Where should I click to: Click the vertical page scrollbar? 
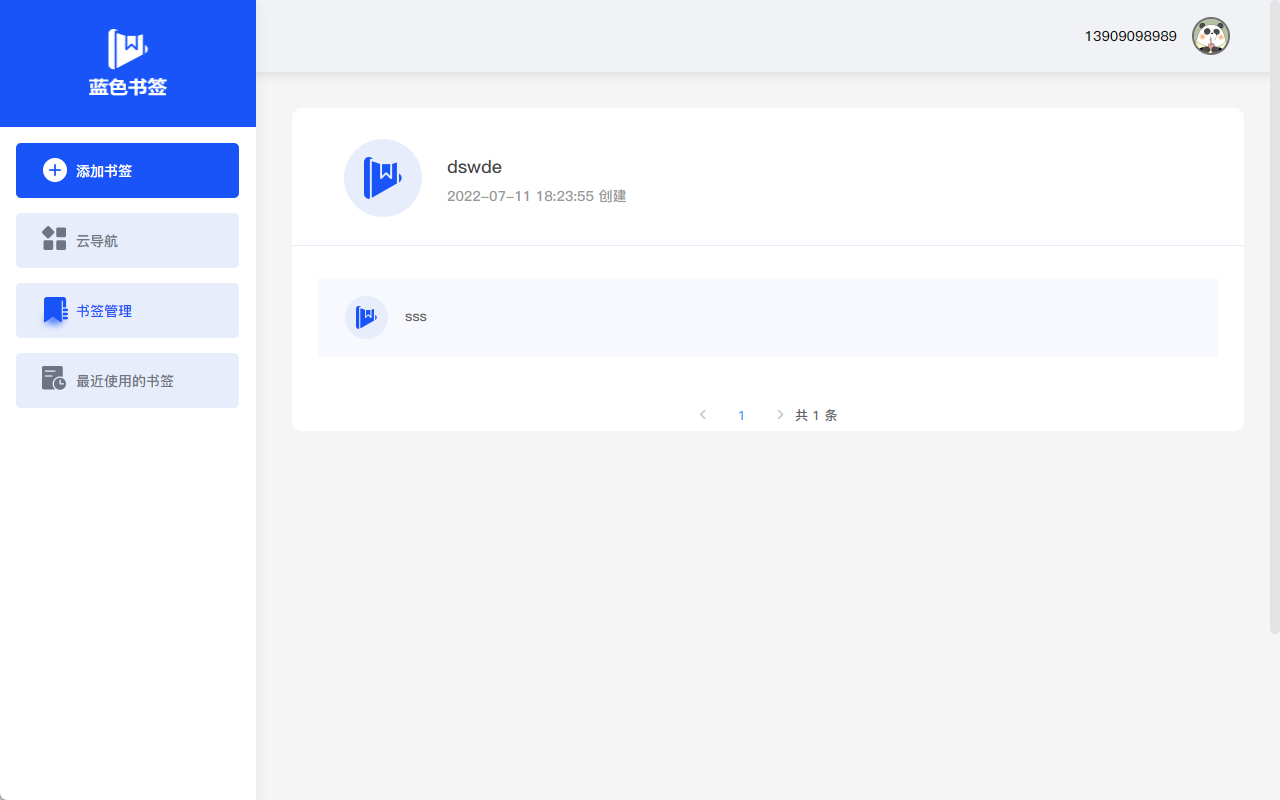click(1275, 316)
